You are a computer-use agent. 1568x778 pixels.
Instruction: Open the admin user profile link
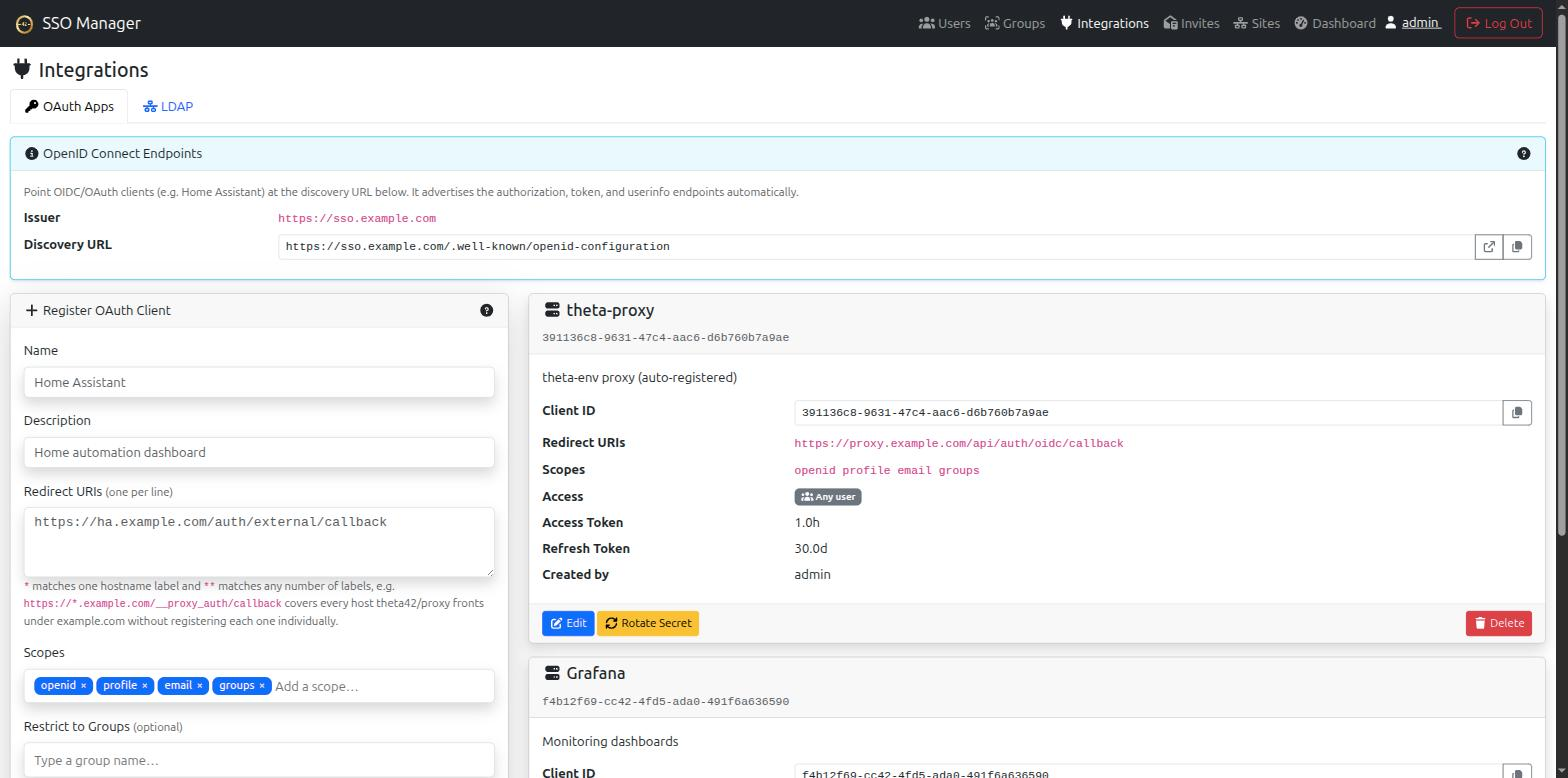1412,23
